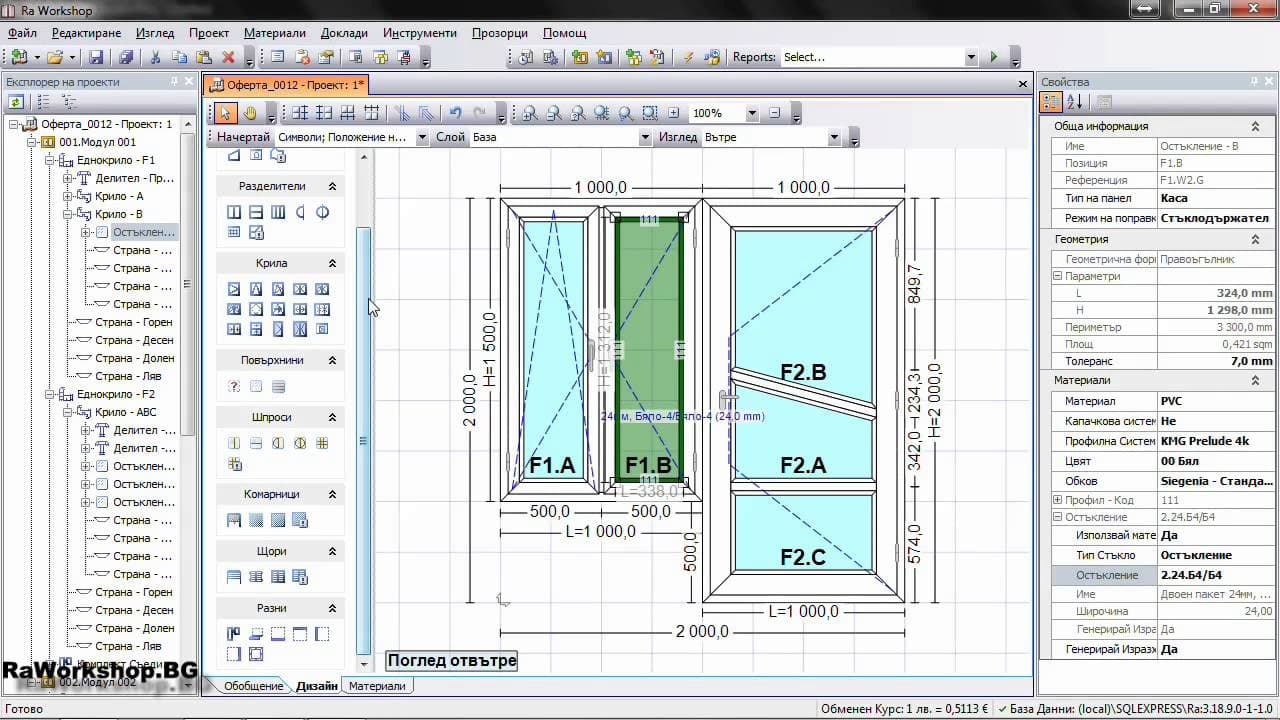
Task: Click the Толеранс value 7,0 mm field
Action: point(1215,361)
